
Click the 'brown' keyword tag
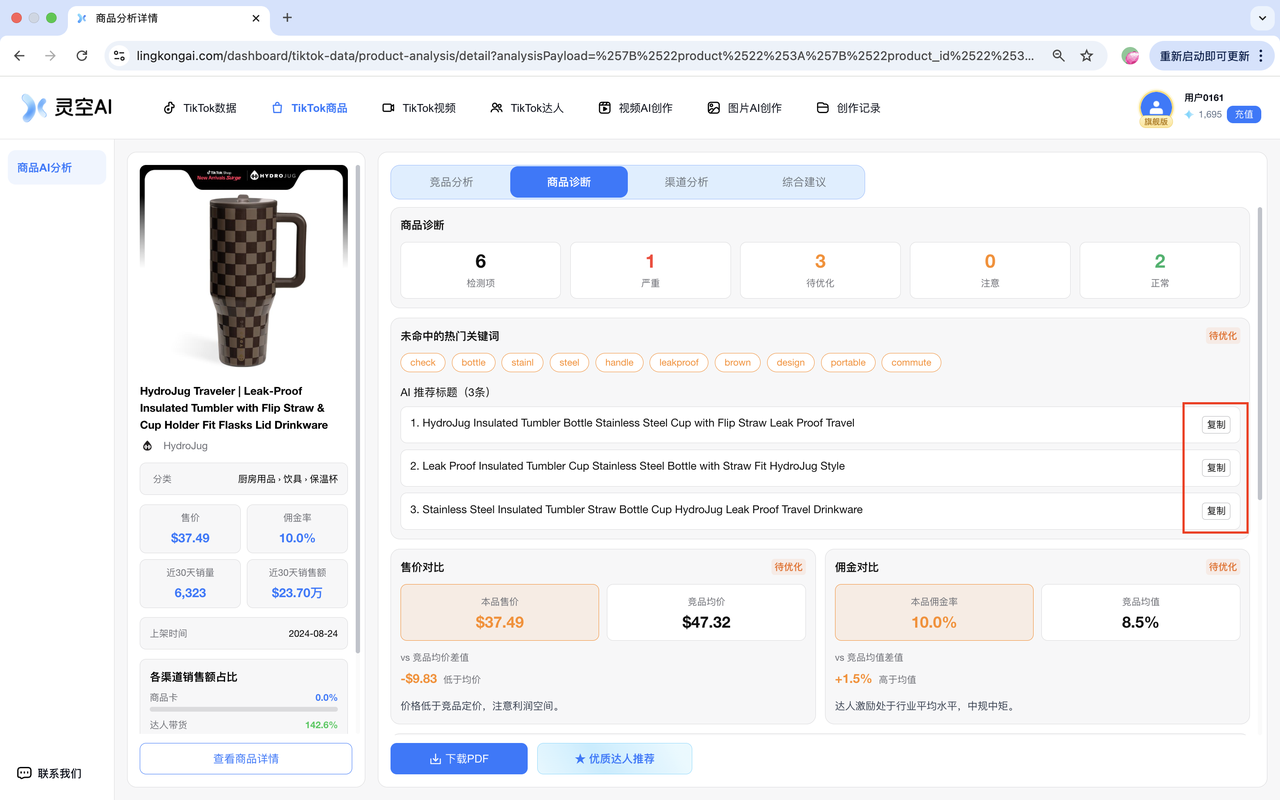click(738, 362)
